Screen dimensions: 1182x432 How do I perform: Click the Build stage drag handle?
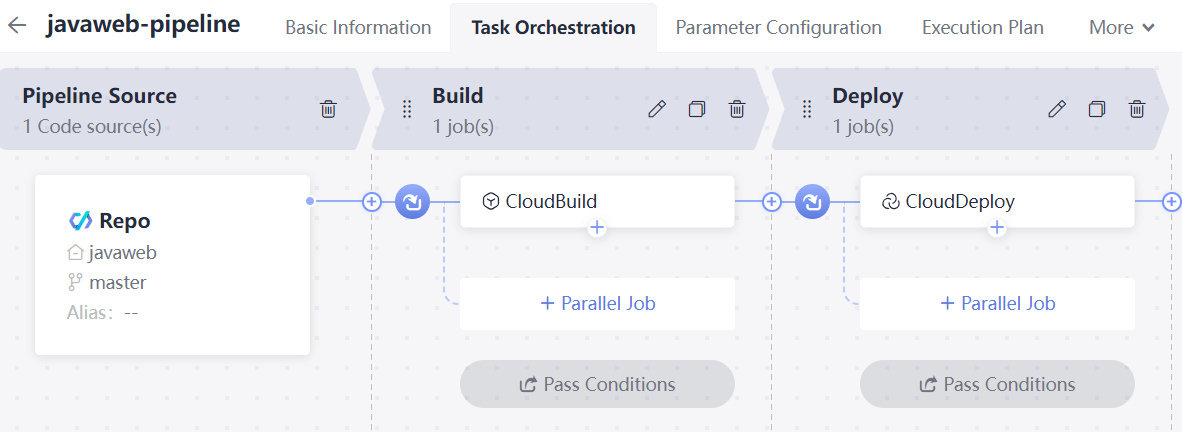(x=407, y=109)
